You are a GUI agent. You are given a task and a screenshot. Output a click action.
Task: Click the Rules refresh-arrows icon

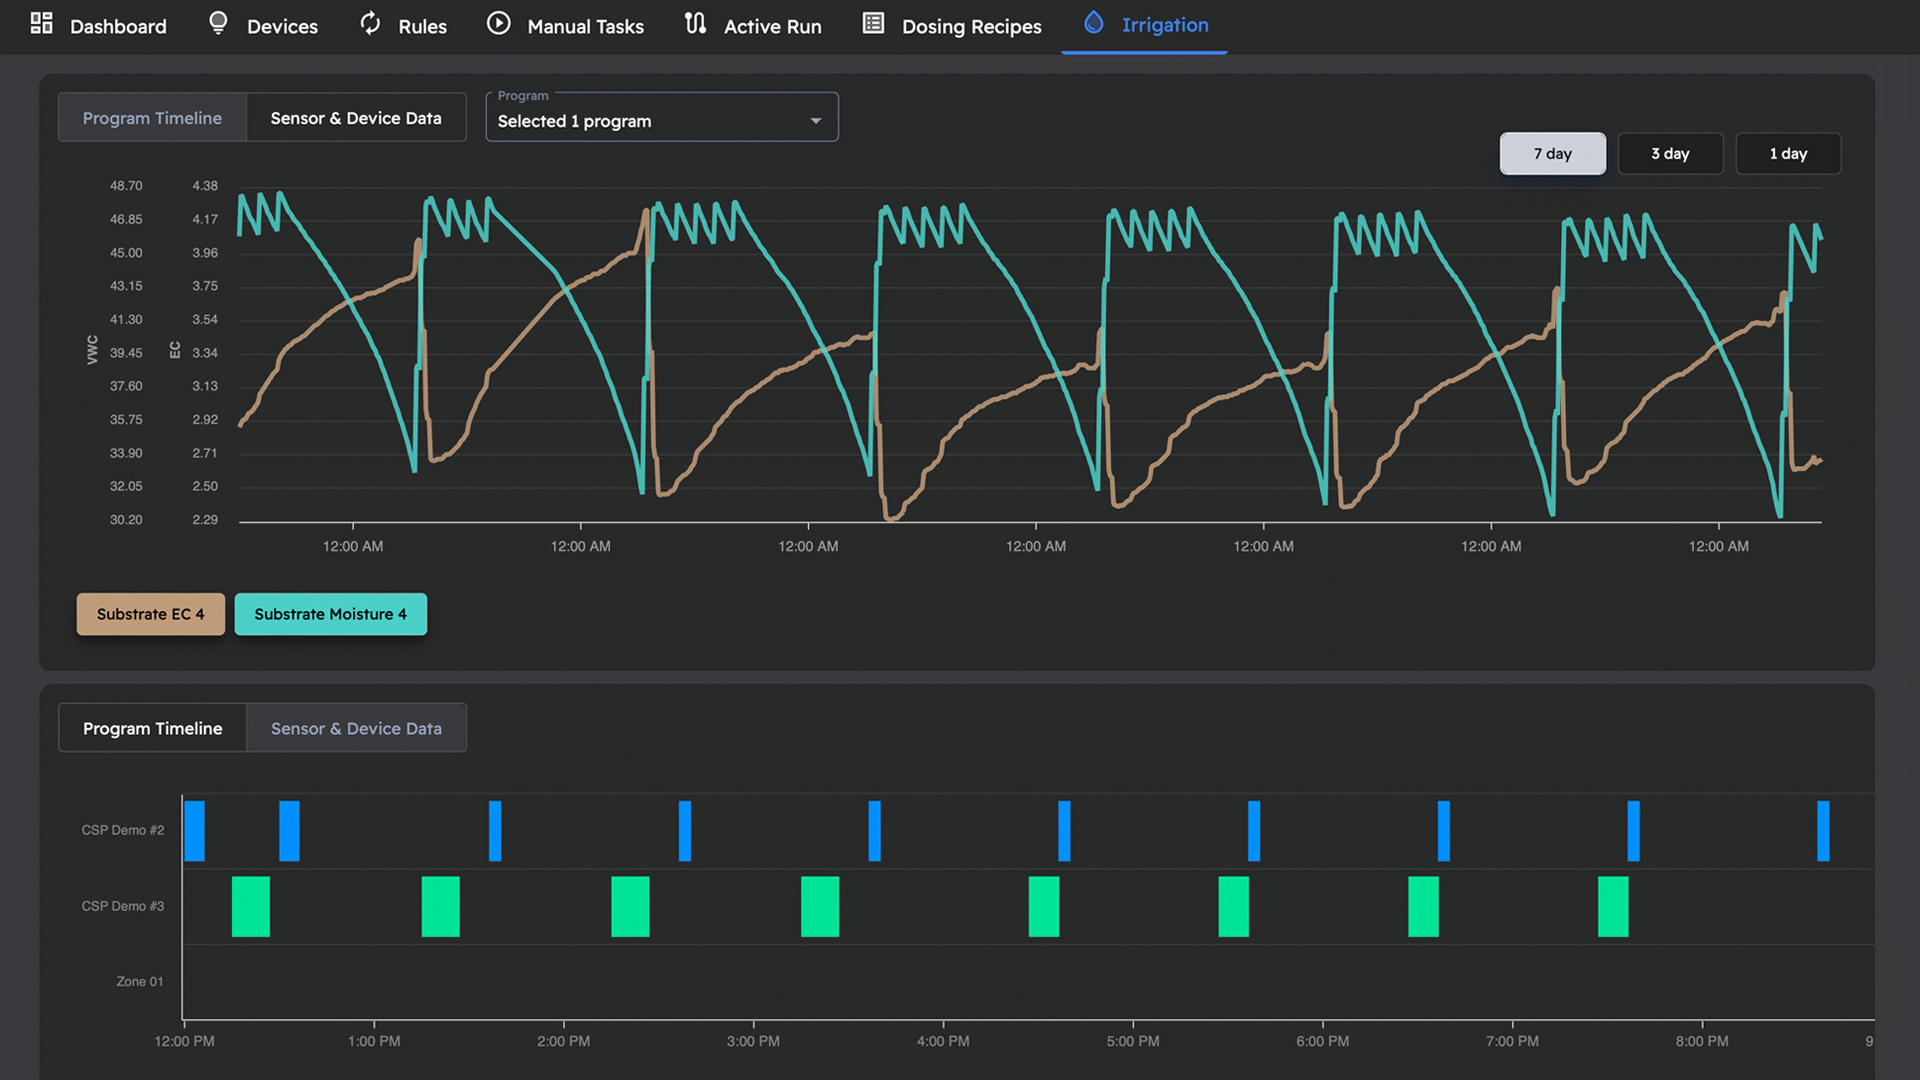[x=370, y=23]
